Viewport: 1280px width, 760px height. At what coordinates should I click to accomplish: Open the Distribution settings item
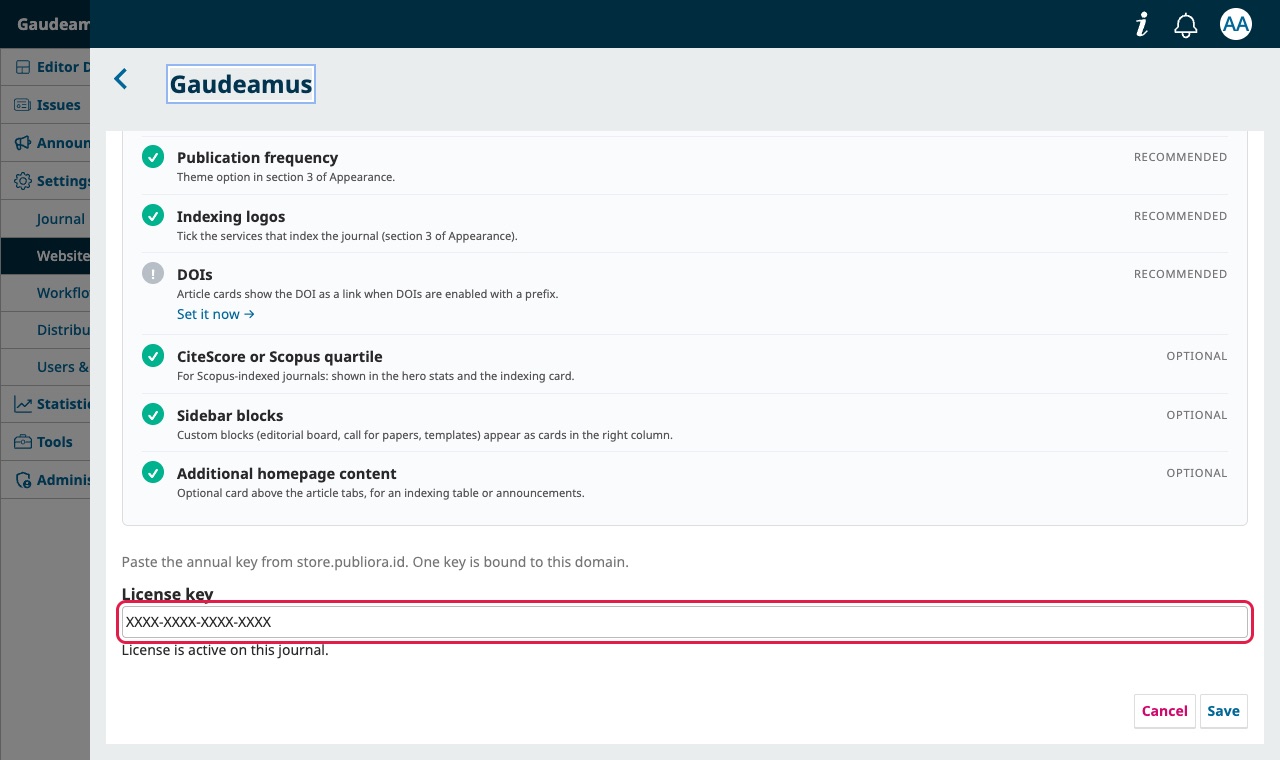pyautogui.click(x=45, y=330)
